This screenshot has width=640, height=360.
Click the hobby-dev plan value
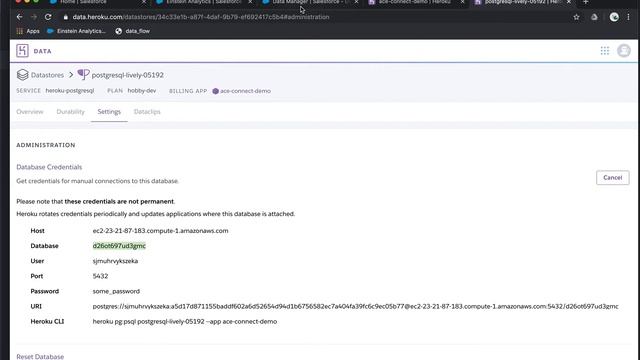142,91
